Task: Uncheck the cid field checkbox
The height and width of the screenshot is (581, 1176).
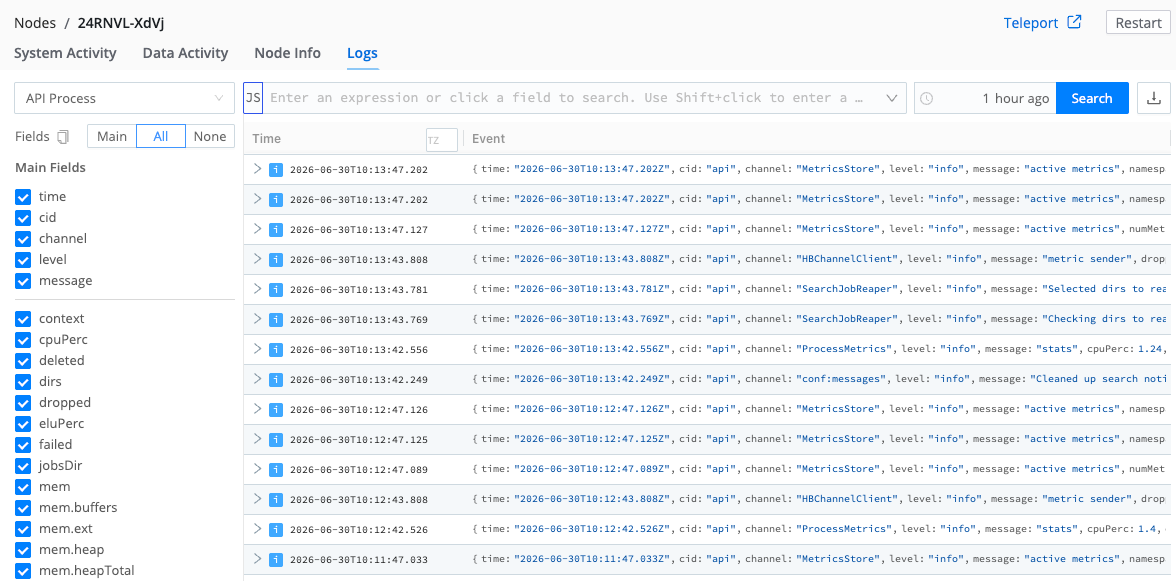Action: click(x=22, y=218)
